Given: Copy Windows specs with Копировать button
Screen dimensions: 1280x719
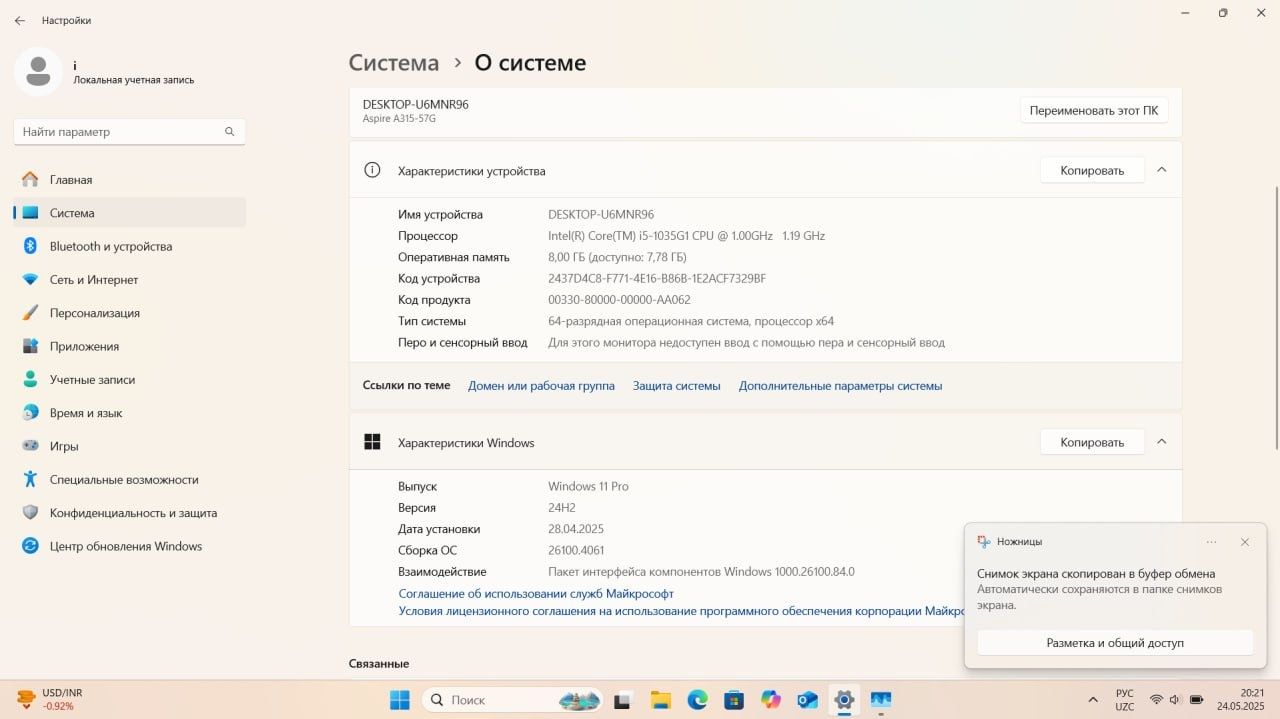Looking at the screenshot, I should (1092, 442).
